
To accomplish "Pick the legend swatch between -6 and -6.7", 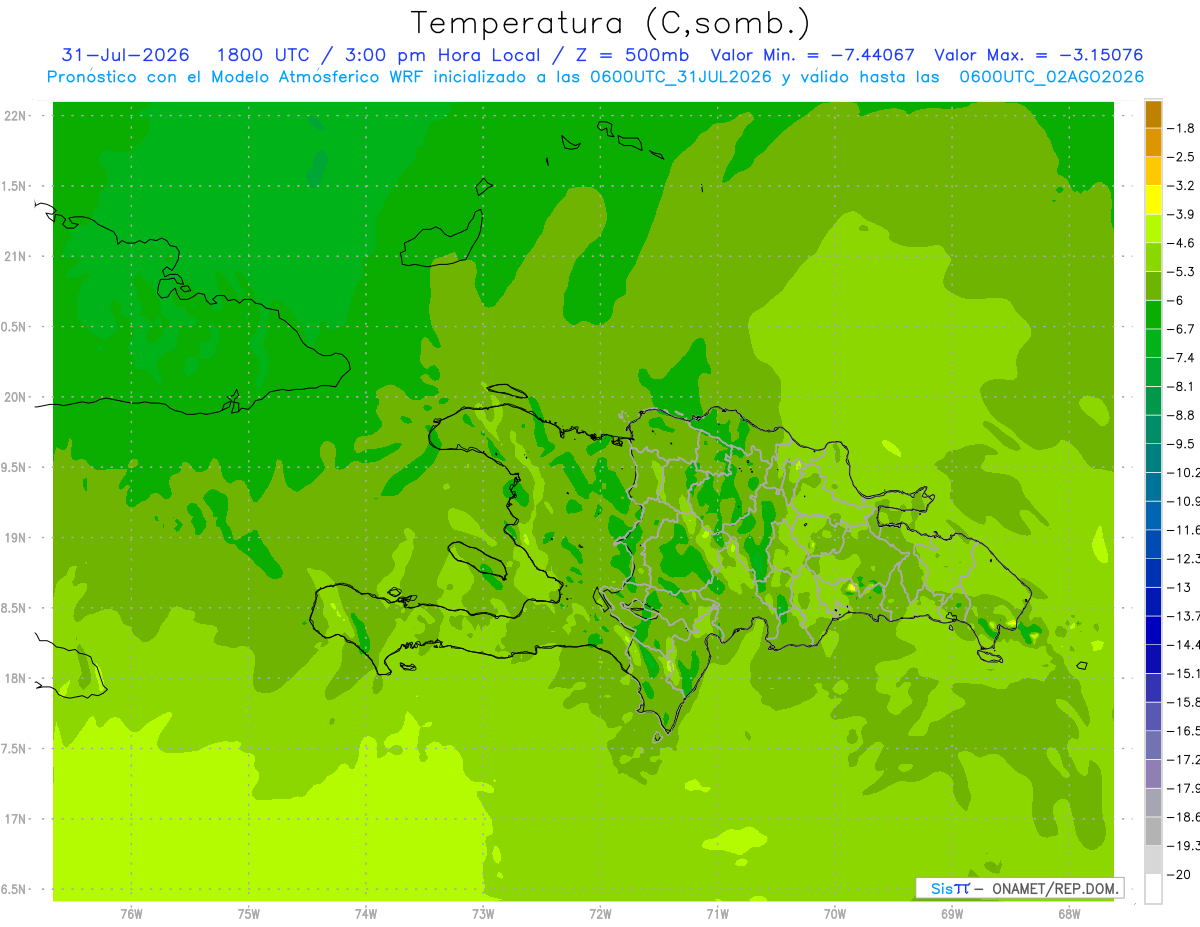I will point(1153,315).
